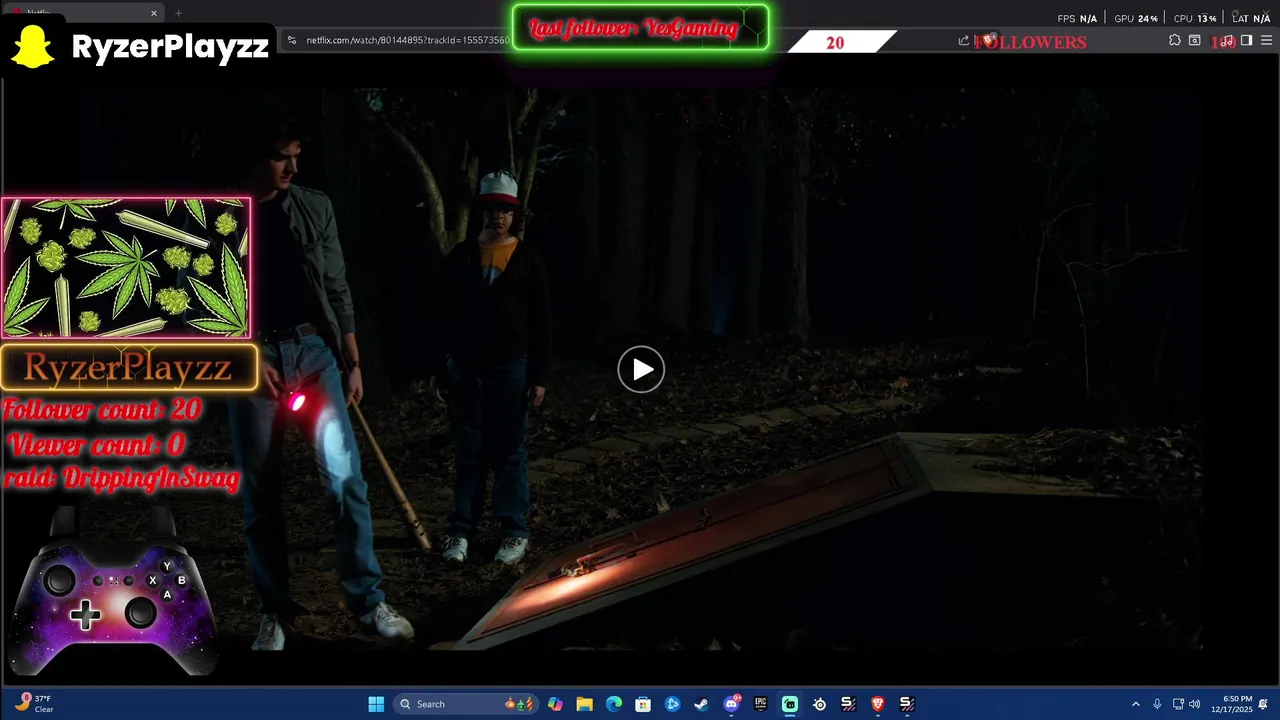Launch Copilot from the taskbar
The image size is (1280, 720).
(555, 704)
